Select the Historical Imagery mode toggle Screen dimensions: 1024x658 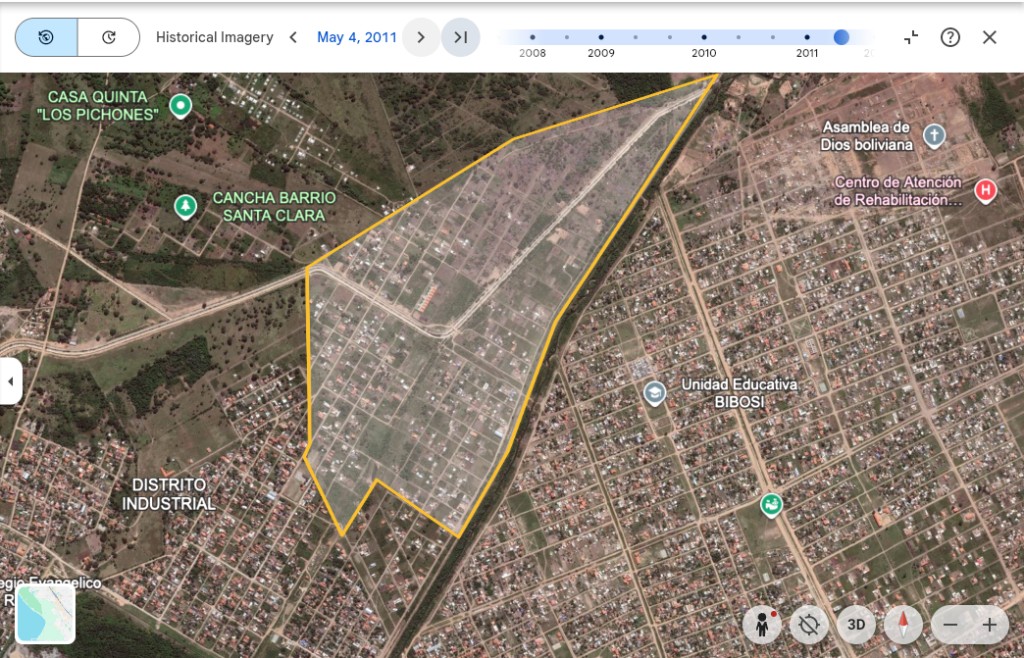[x=46, y=37]
